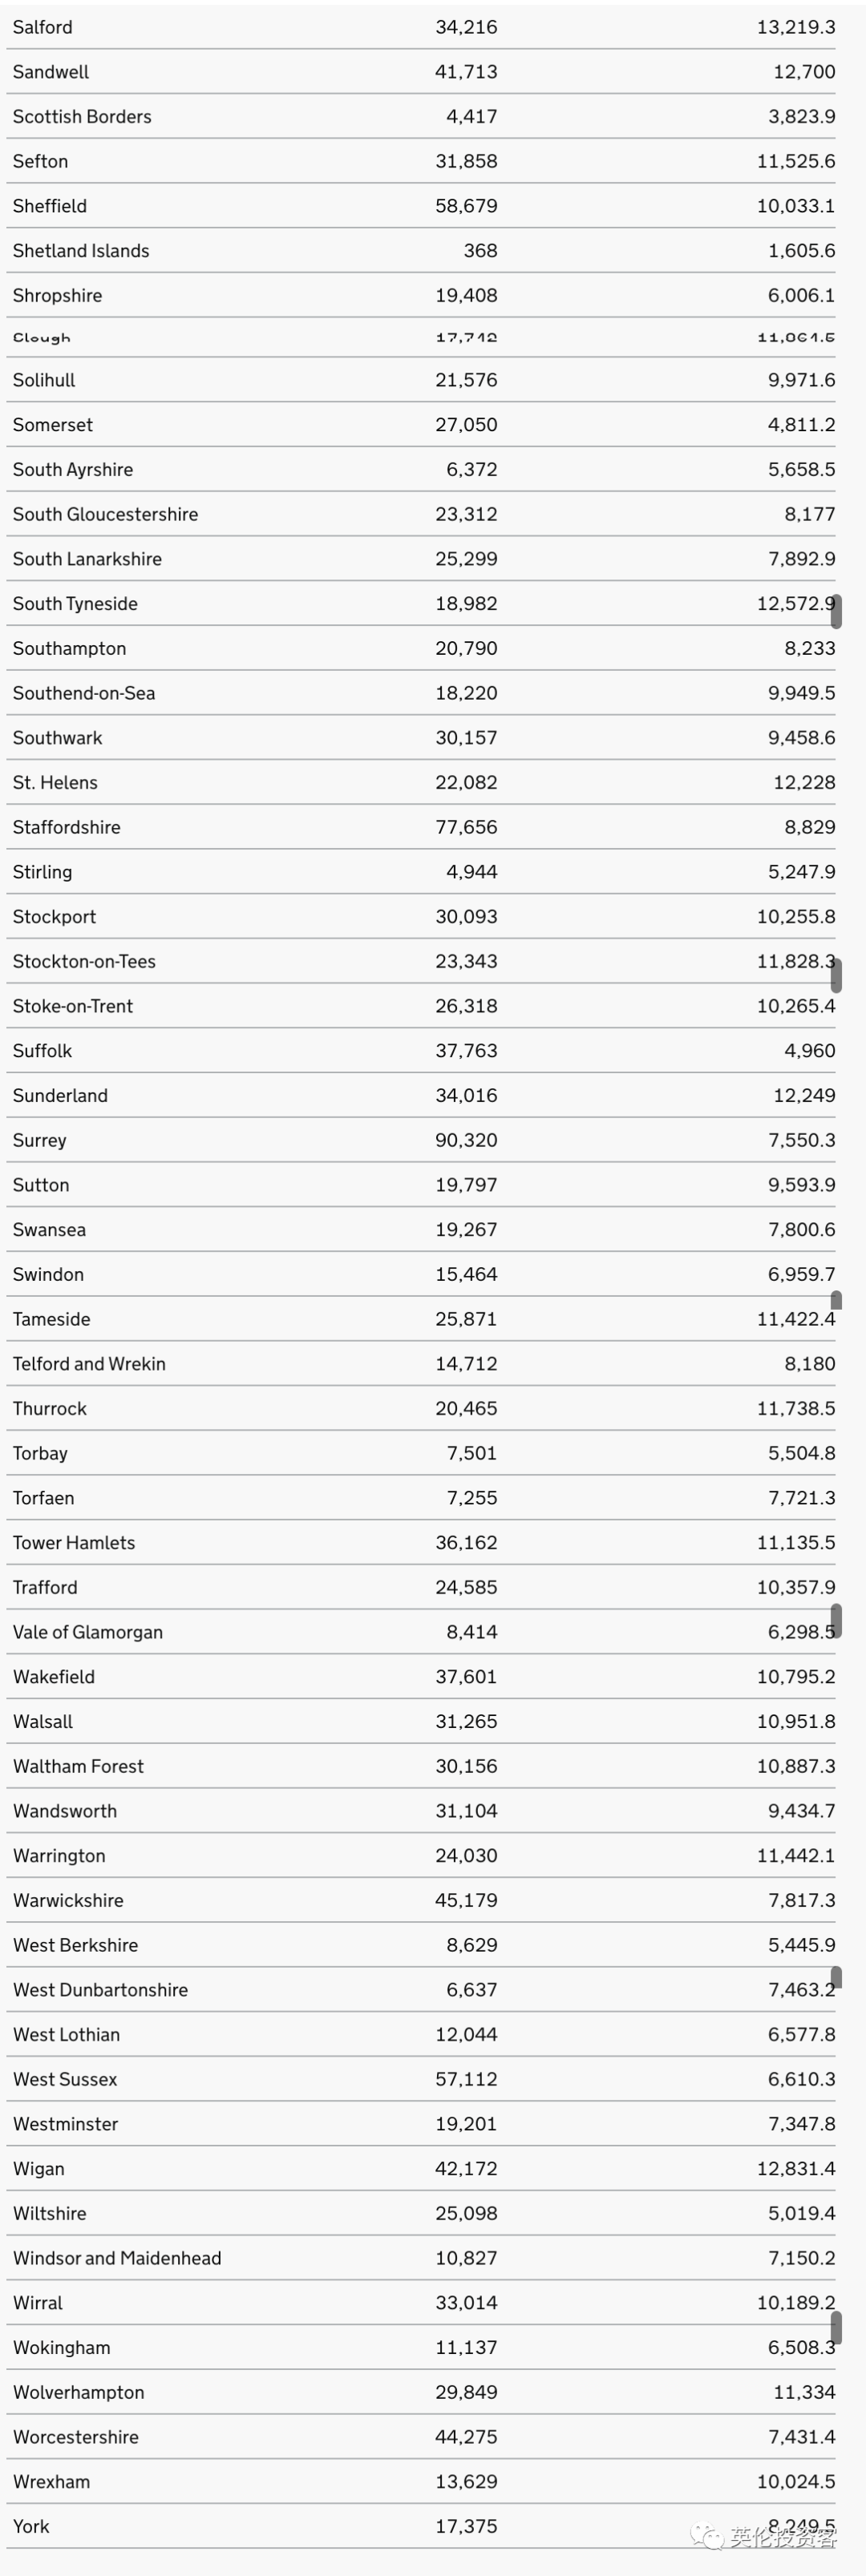
Task: Select the Stoke-on-Trent row label
Action: tap(73, 1006)
